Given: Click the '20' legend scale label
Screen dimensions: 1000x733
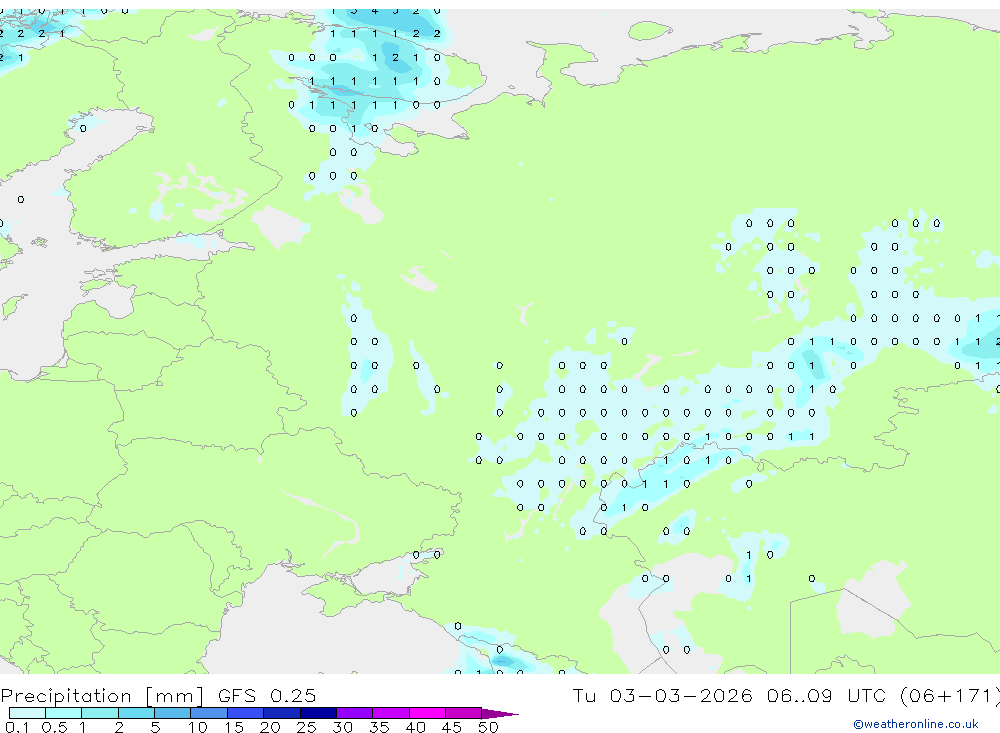Looking at the screenshot, I should pos(270,727).
